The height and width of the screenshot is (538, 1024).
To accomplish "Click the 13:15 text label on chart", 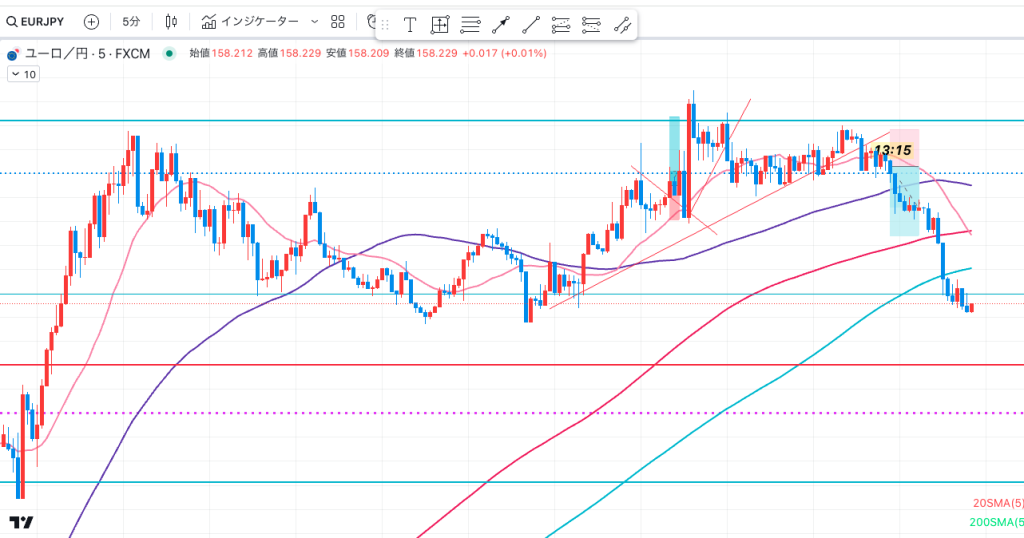I will (x=892, y=150).
